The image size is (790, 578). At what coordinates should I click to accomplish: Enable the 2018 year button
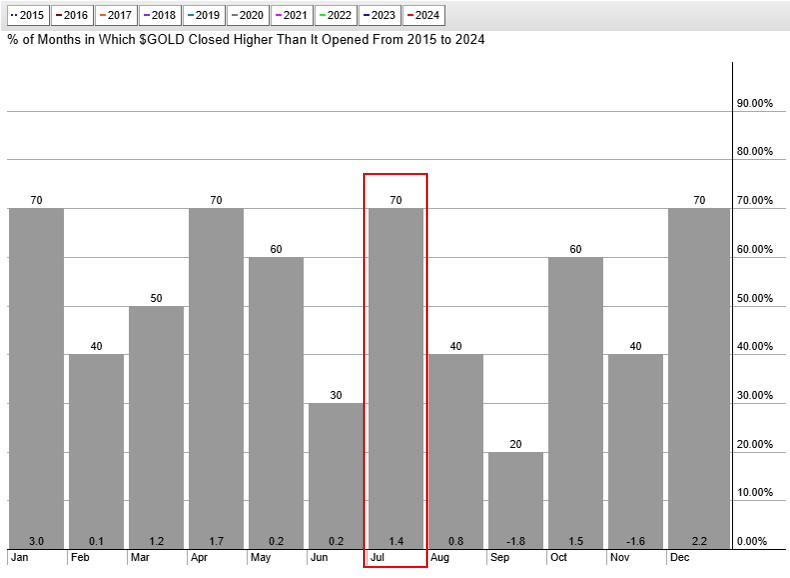pyautogui.click(x=159, y=16)
